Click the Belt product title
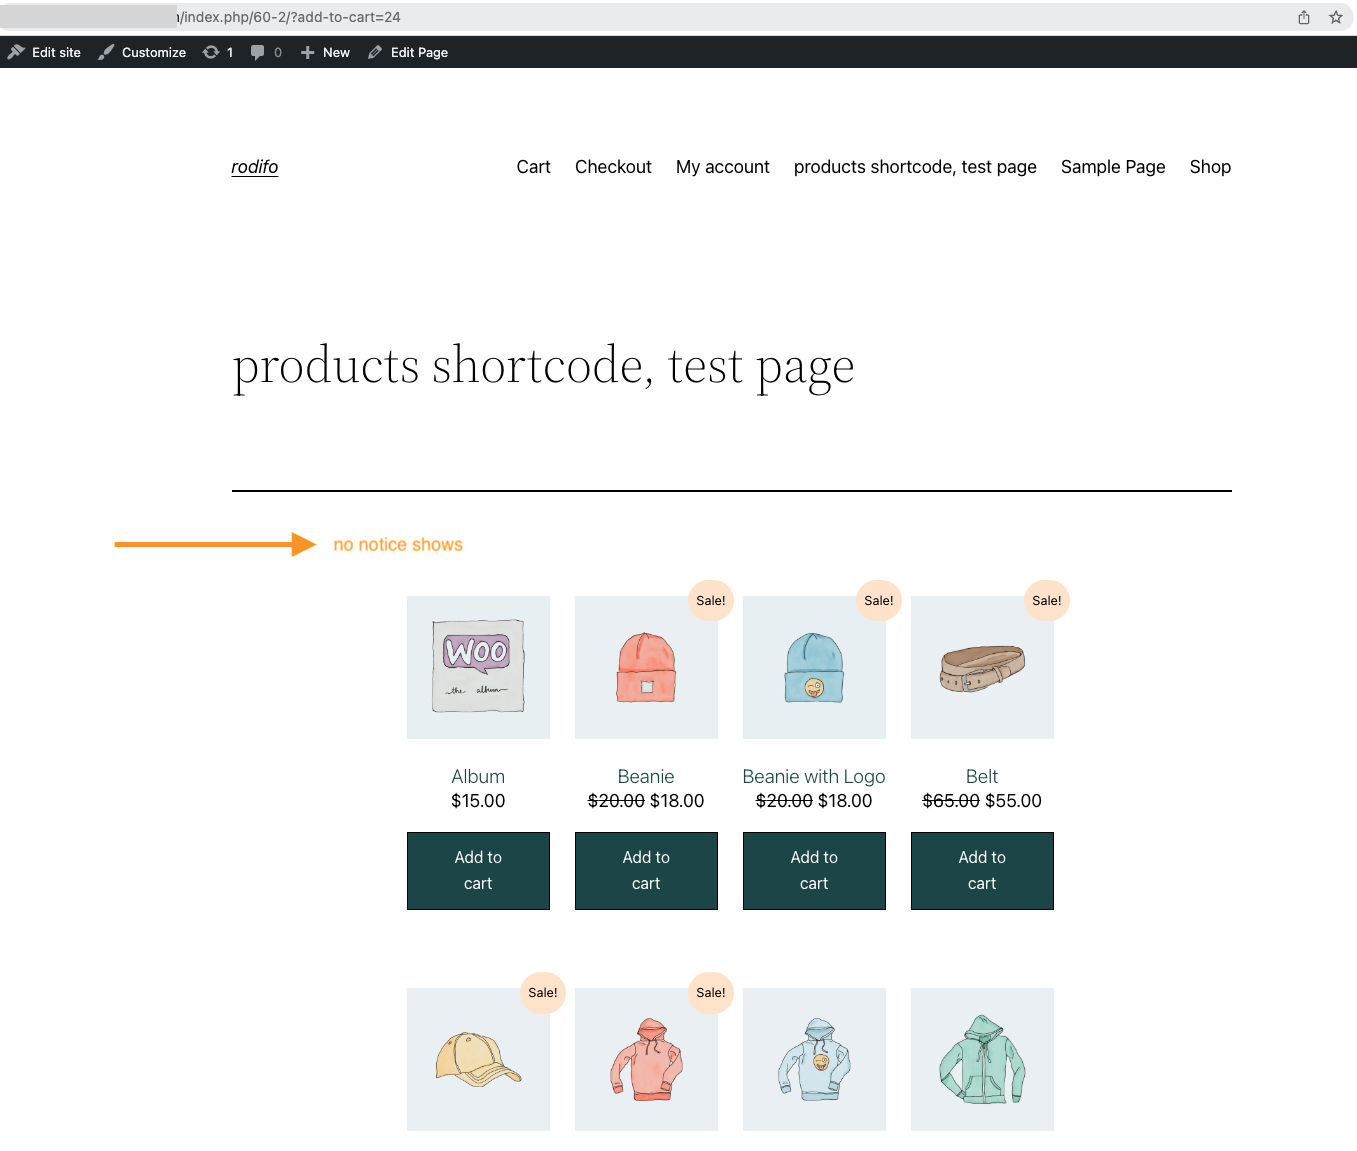Viewport: 1357px width, 1151px height. point(982,776)
